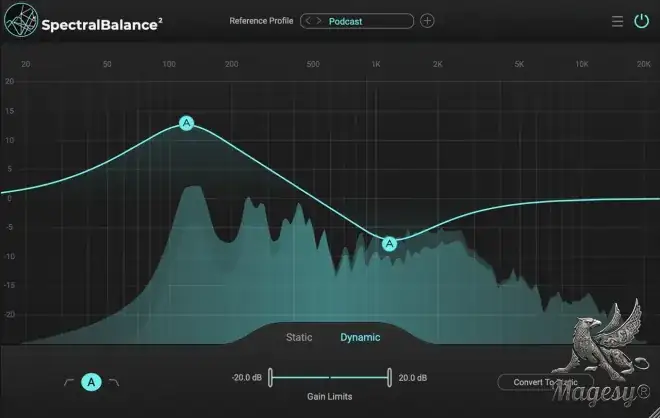Click the Gain Limits label
This screenshot has width=660, height=418.
[330, 397]
